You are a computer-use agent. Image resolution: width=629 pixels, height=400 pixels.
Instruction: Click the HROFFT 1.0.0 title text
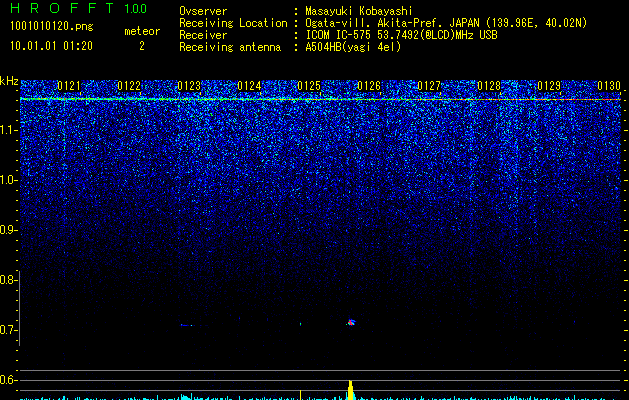click(79, 8)
